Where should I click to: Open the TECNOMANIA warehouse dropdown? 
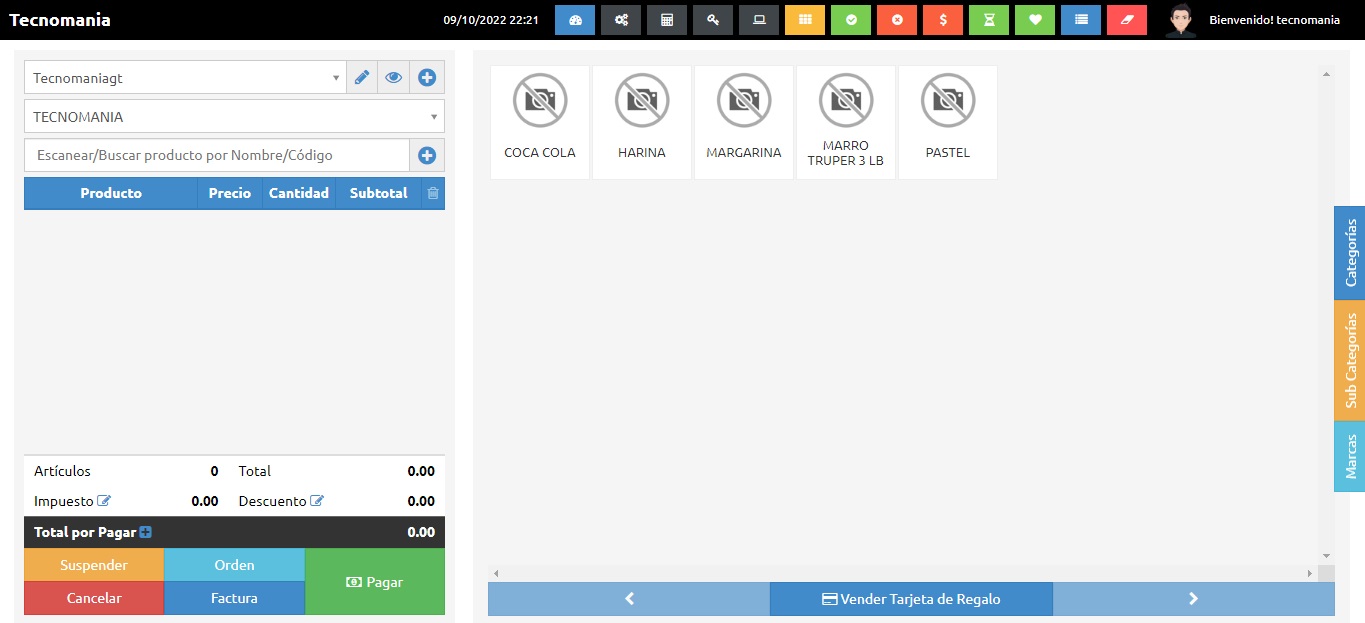click(234, 116)
